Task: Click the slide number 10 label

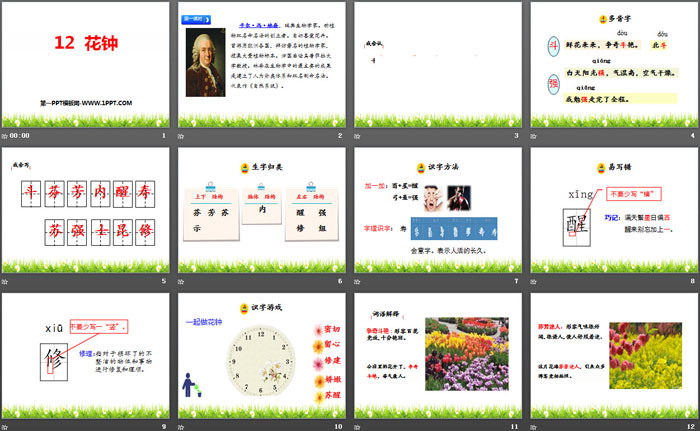Action: click(338, 427)
